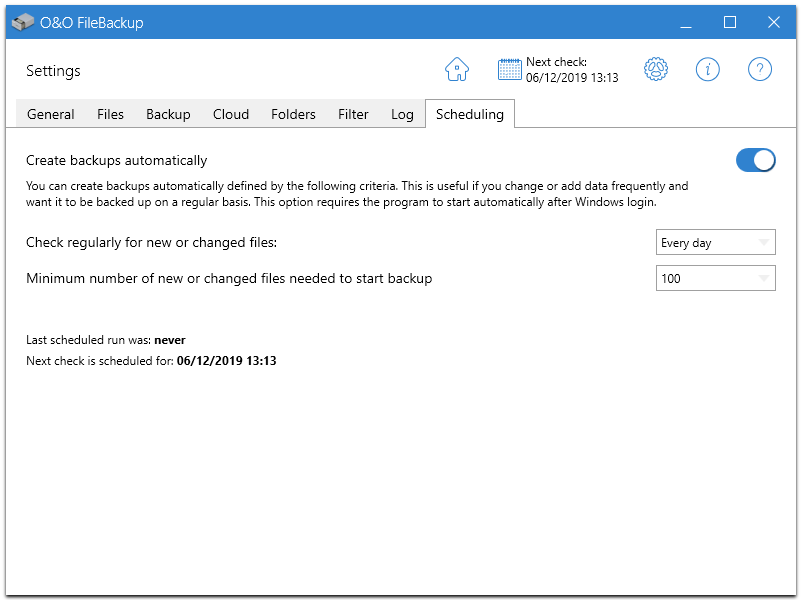Go to the Home screen icon
804x604 pixels.
[x=457, y=69]
